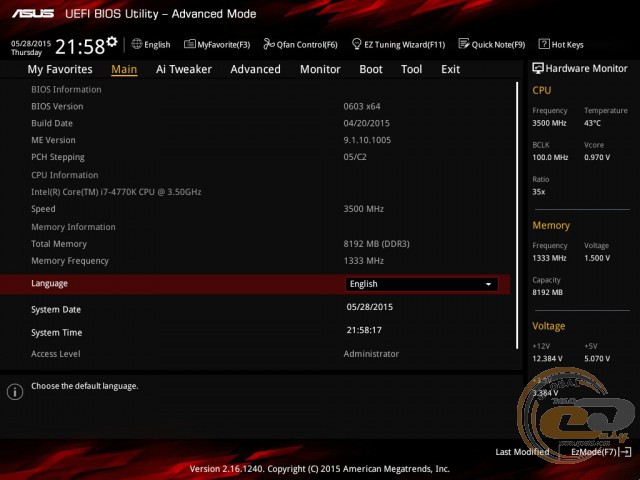Screen dimensions: 640x480
Task: Open Quick Note(F9)
Action: [492, 44]
